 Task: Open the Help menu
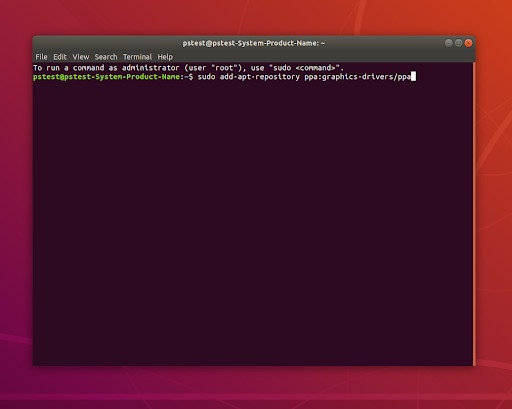point(165,57)
